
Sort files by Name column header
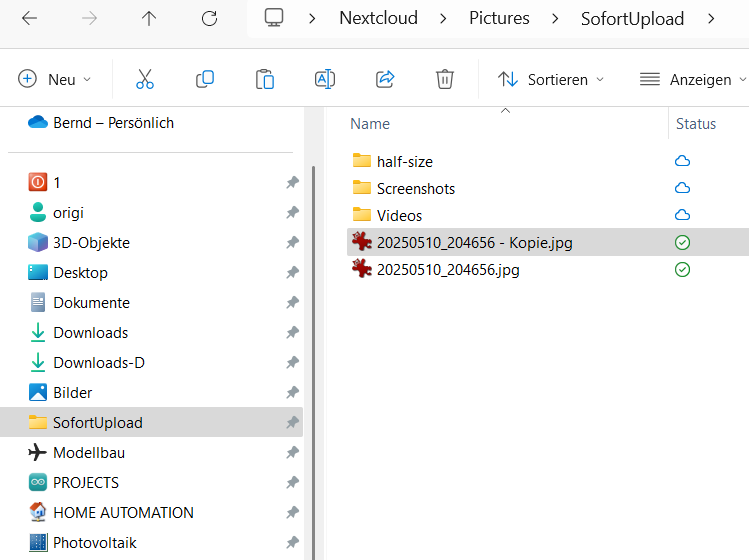pyautogui.click(x=370, y=124)
